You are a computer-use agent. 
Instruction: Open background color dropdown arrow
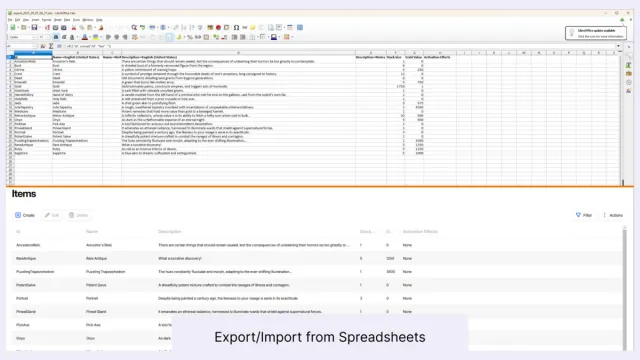coord(101,37)
